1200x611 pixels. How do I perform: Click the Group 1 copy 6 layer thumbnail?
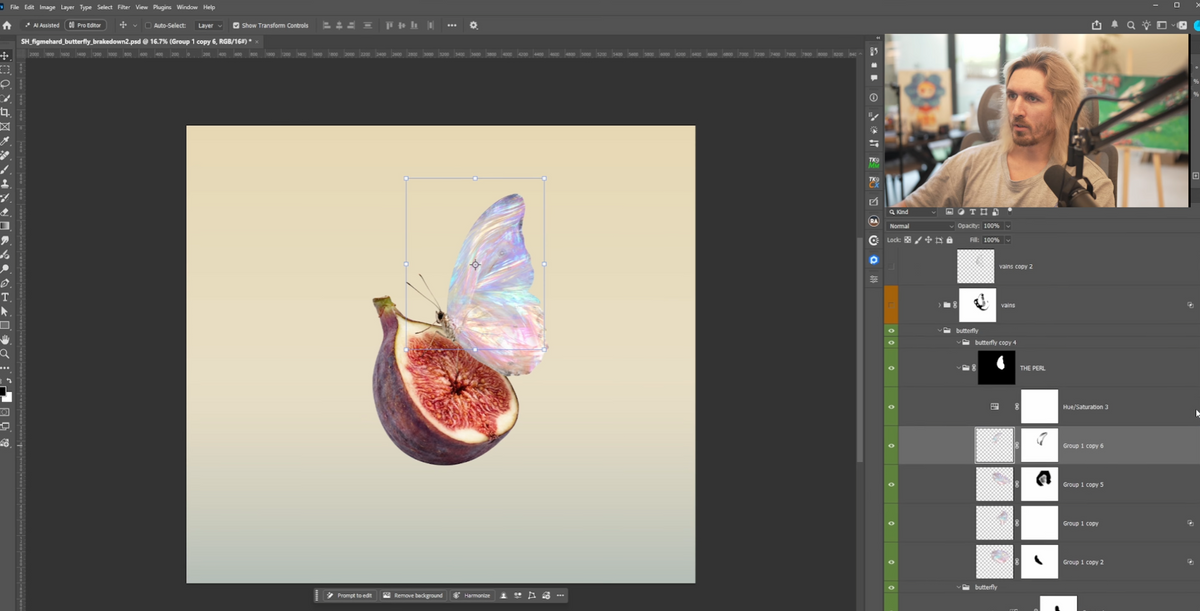click(994, 446)
